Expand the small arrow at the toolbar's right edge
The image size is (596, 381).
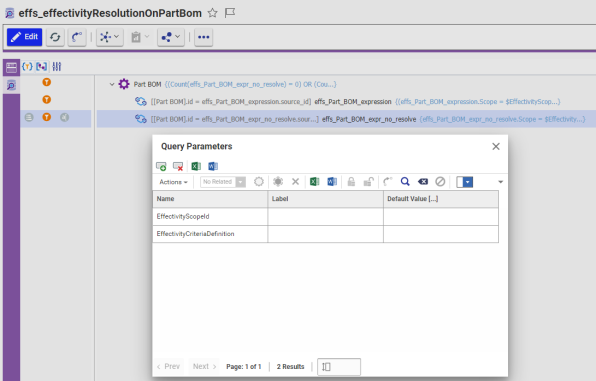tap(501, 182)
